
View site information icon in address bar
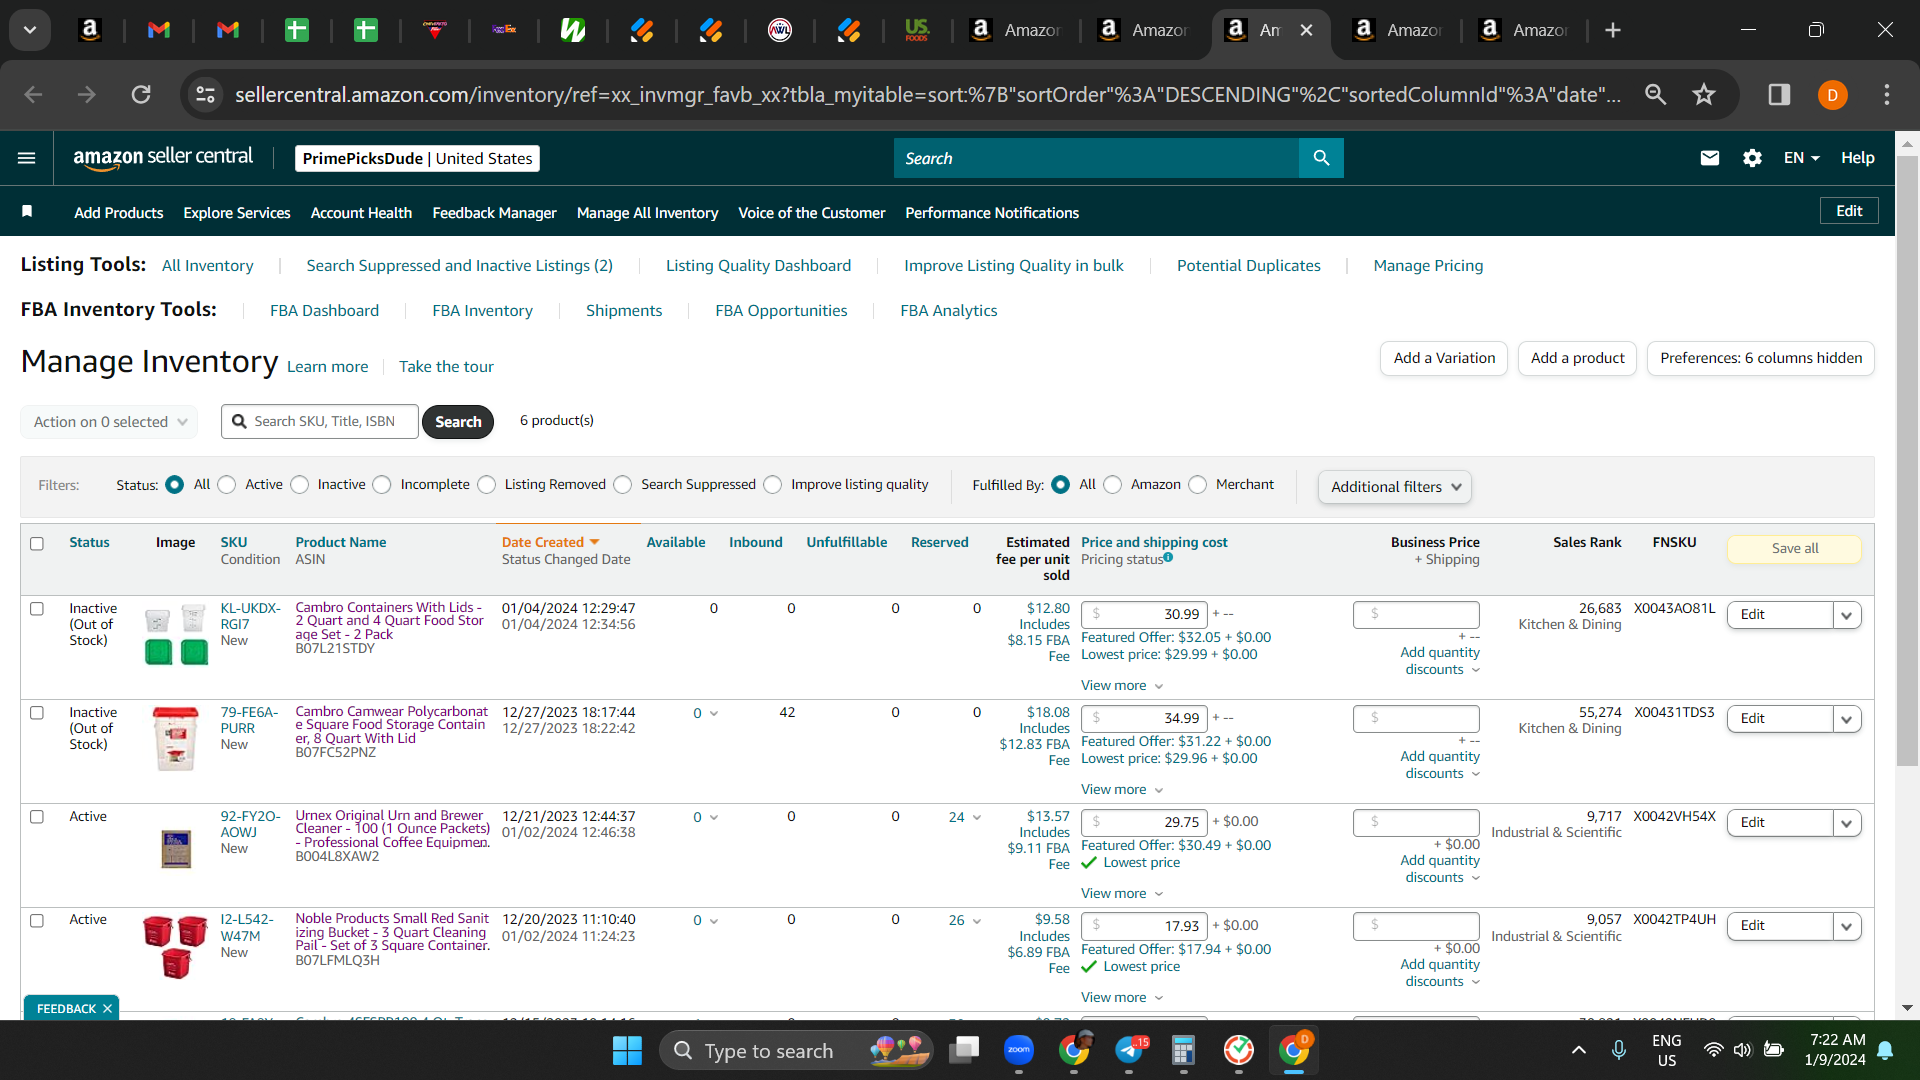click(205, 95)
